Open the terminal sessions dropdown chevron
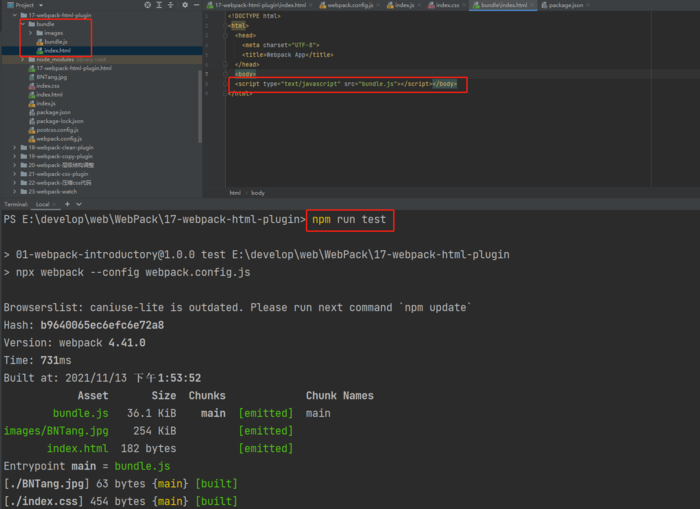Viewport: 700px width, 509px height. (79, 204)
